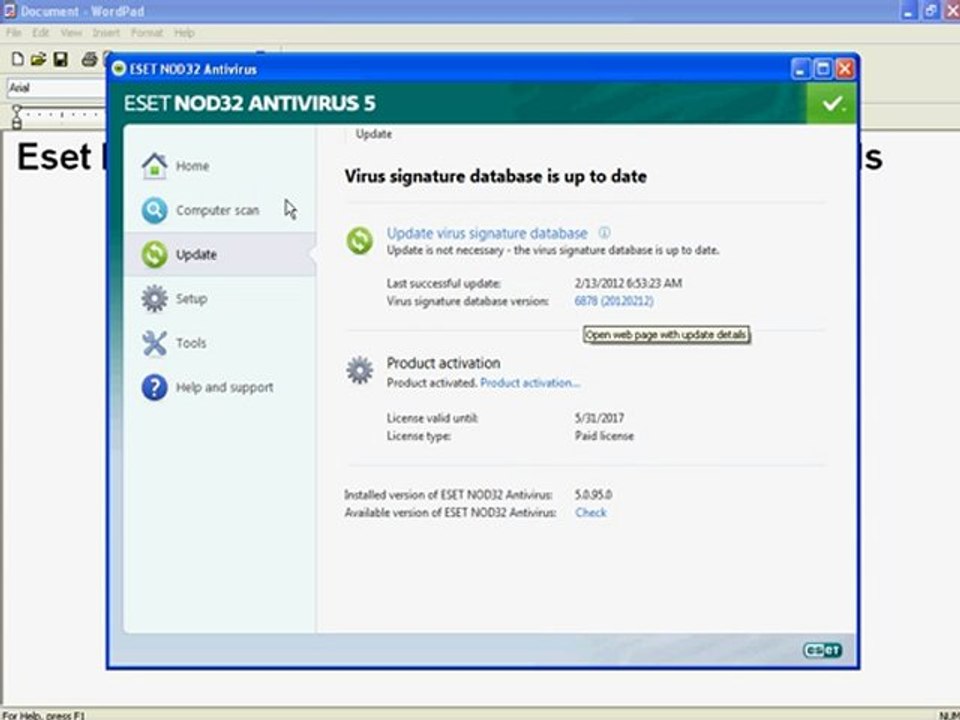Maximize the ESET NOD32 Antivirus window
Viewport: 960px width, 720px height.
pos(823,69)
